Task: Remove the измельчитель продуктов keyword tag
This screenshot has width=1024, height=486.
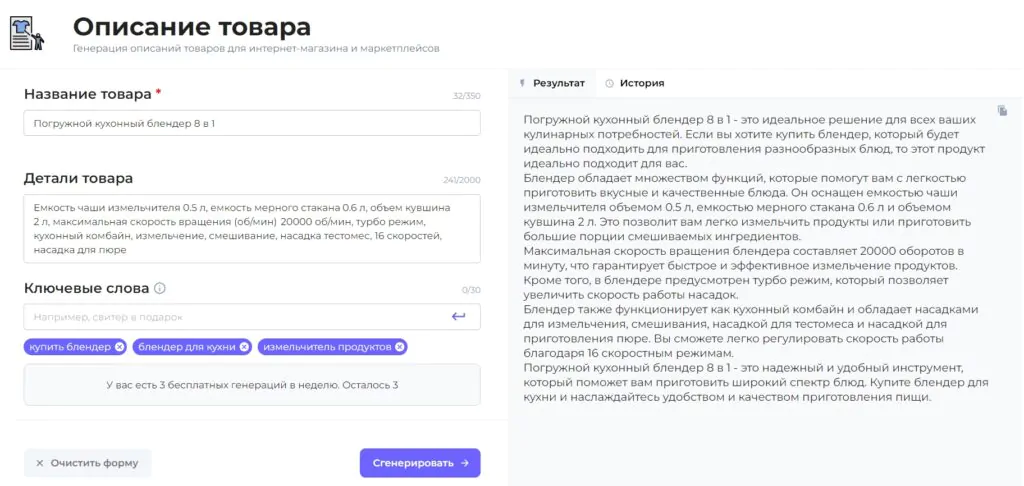Action: 400,347
